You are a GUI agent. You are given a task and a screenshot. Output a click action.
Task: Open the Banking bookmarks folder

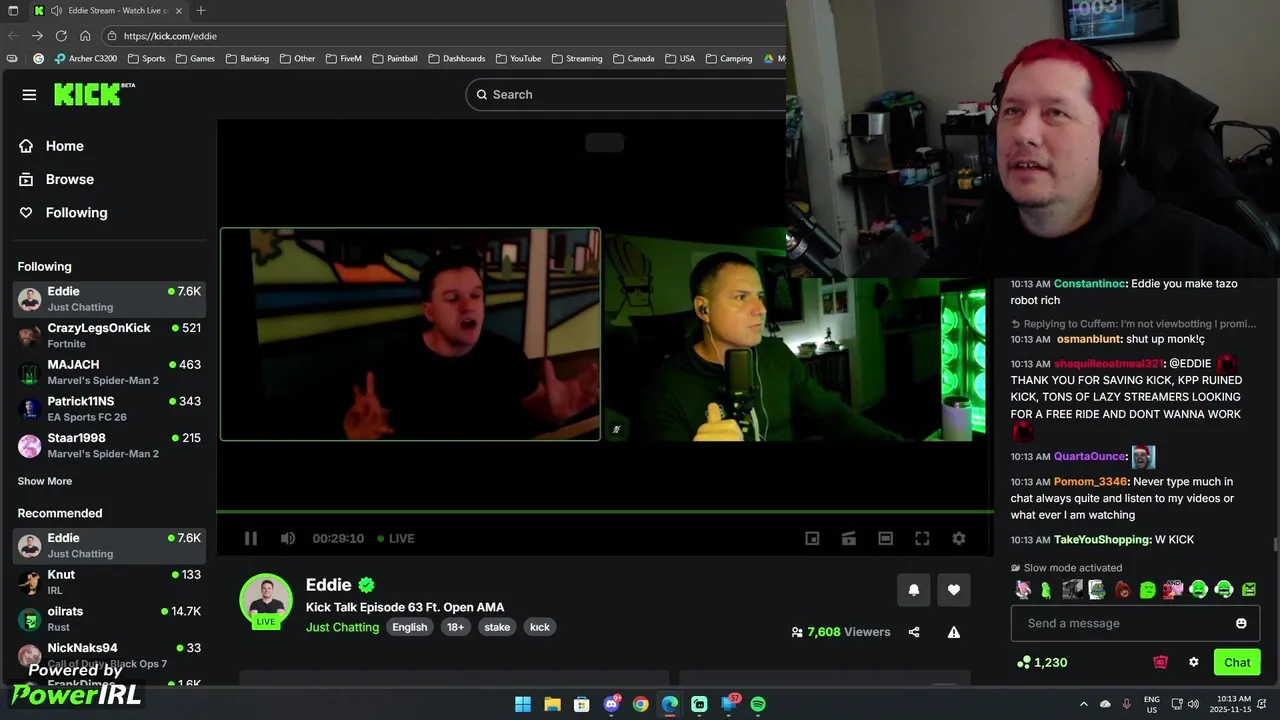(x=248, y=59)
